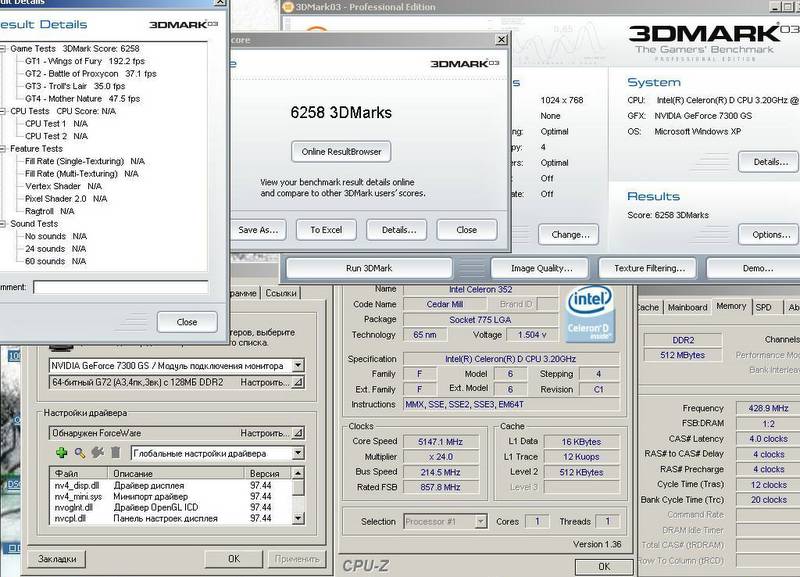Open the Processor #1 selection dropdown in CPU-Z

480,521
